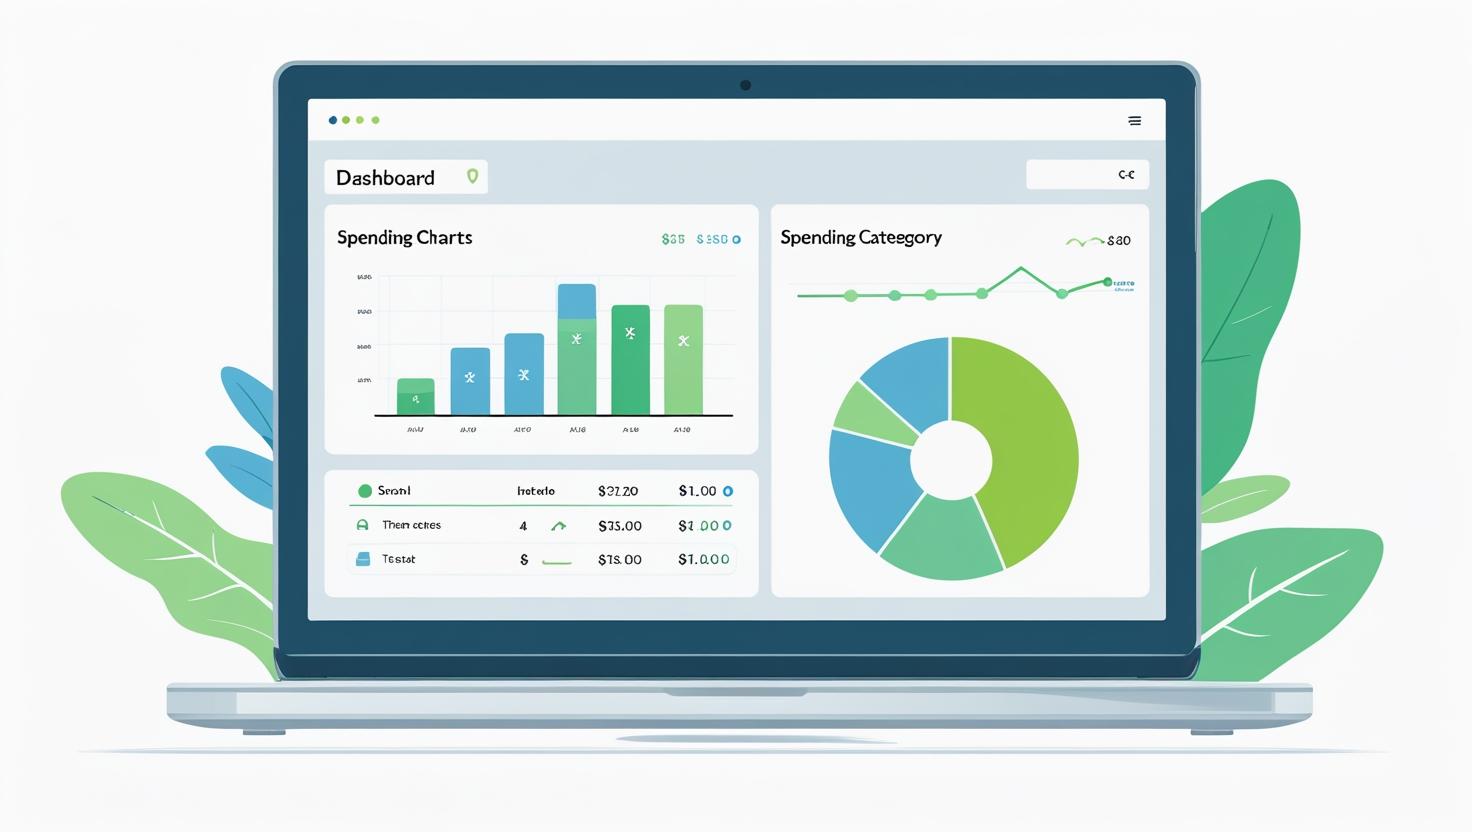Select the Them ceres row label

[x=411, y=525]
